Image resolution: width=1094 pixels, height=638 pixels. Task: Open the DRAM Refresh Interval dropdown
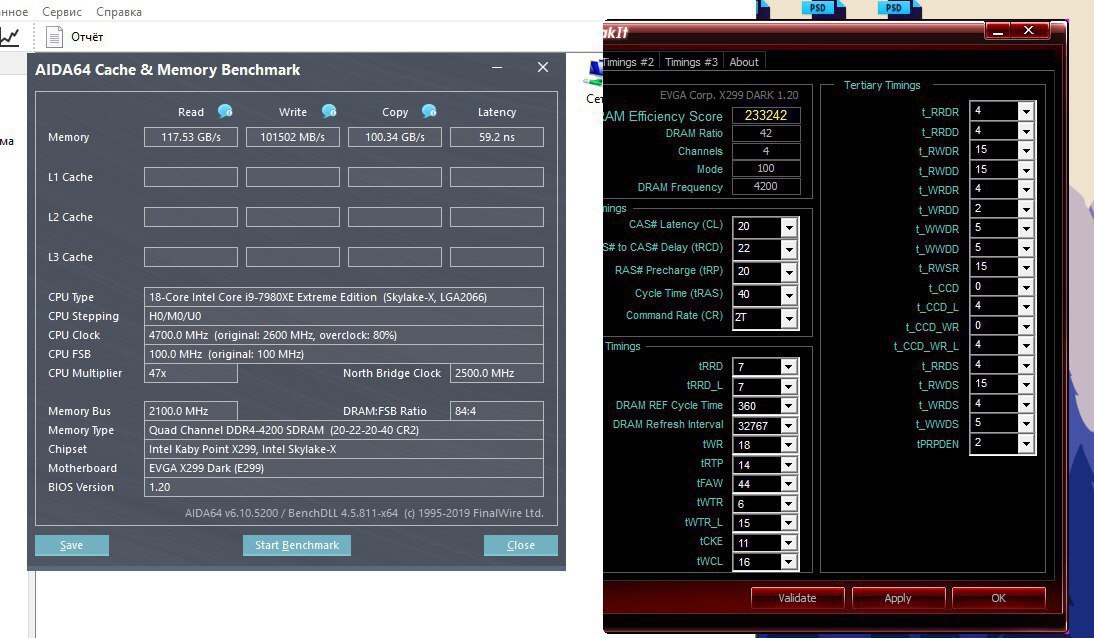click(788, 426)
